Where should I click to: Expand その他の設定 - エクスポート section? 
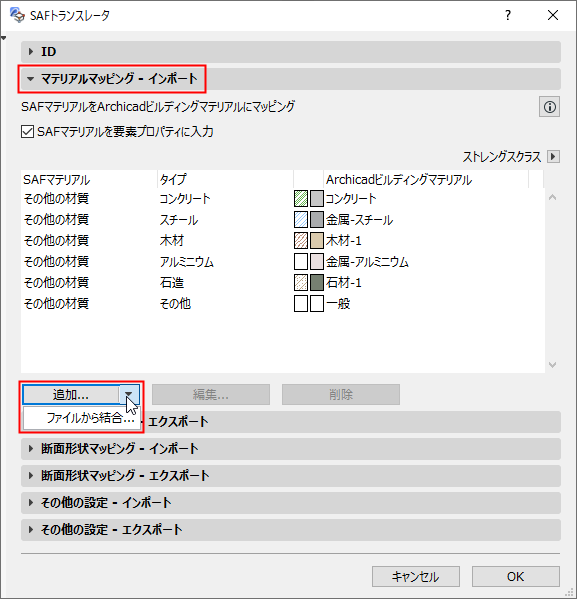tap(291, 530)
